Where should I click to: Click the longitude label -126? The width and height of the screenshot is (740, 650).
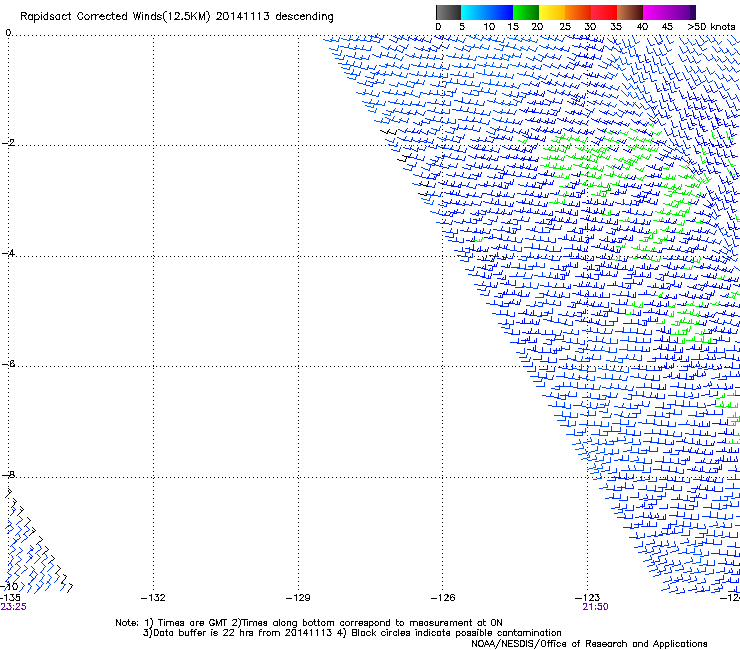click(443, 598)
